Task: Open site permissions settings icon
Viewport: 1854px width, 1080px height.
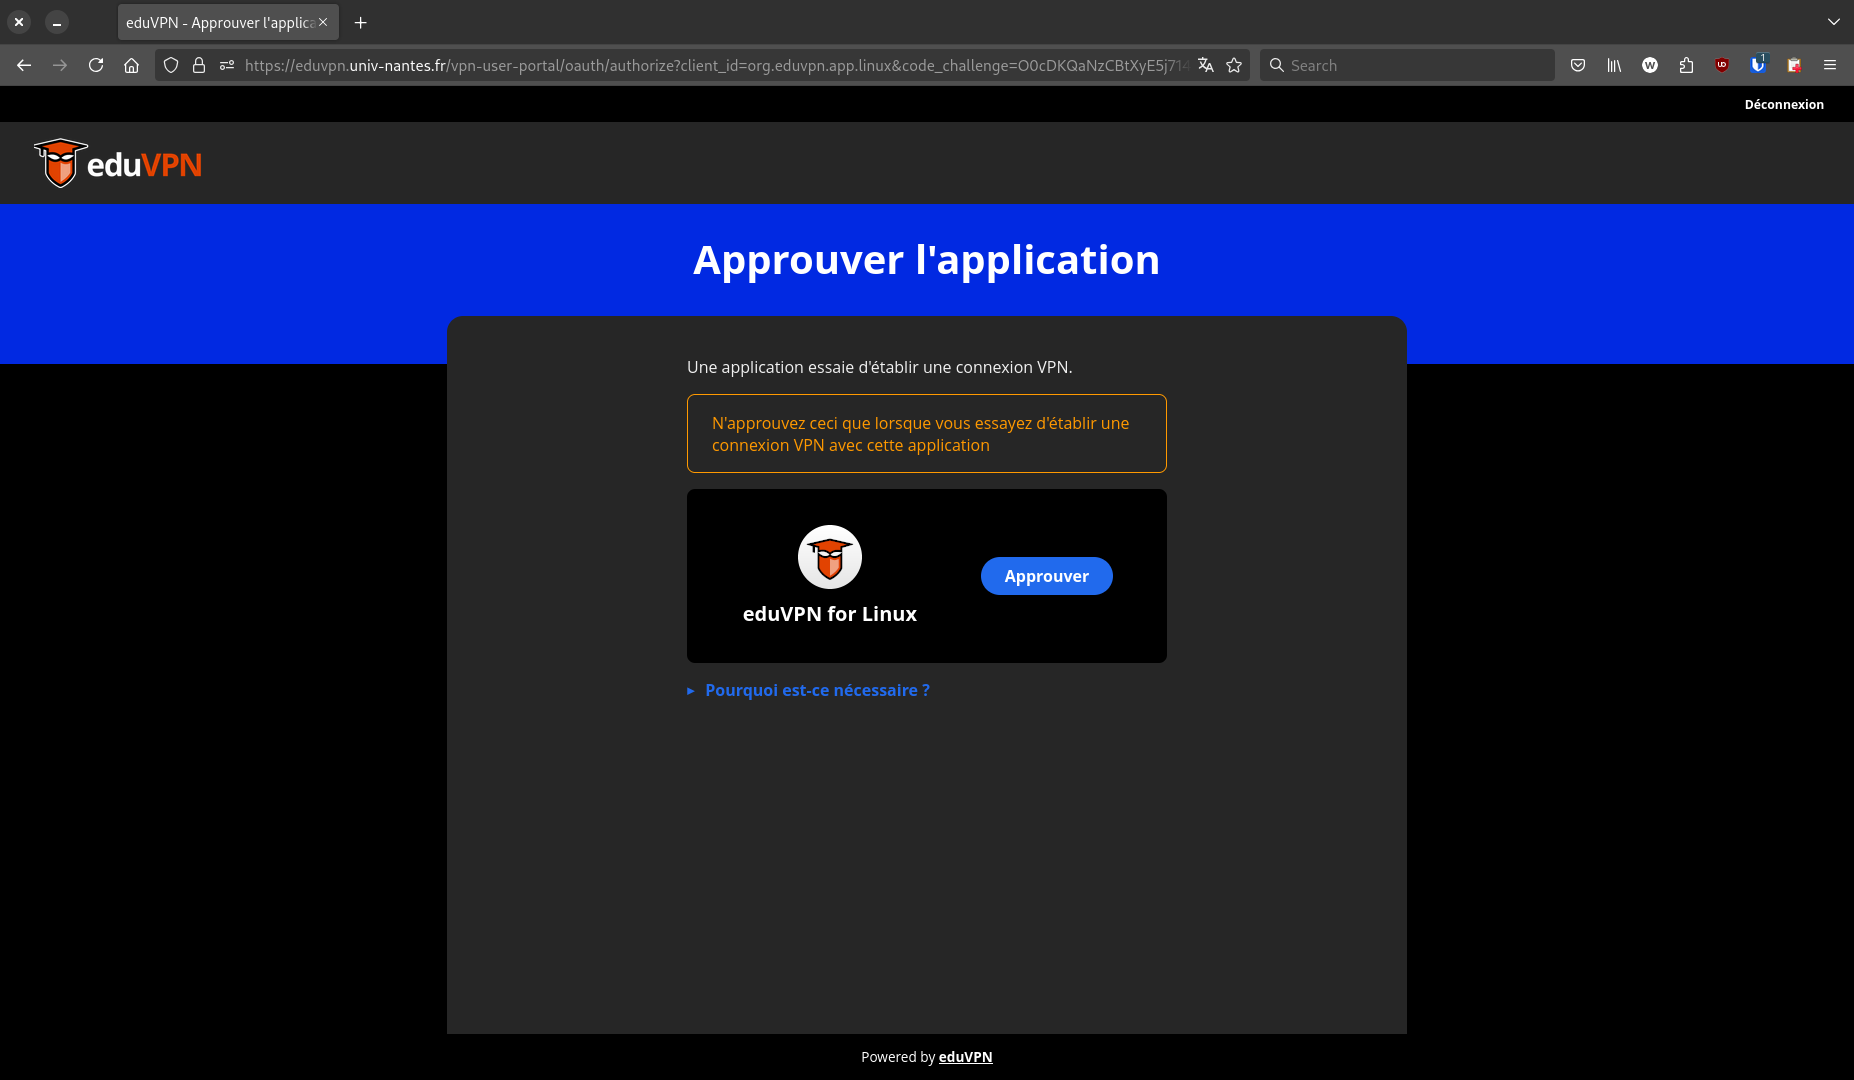Action: (x=227, y=65)
